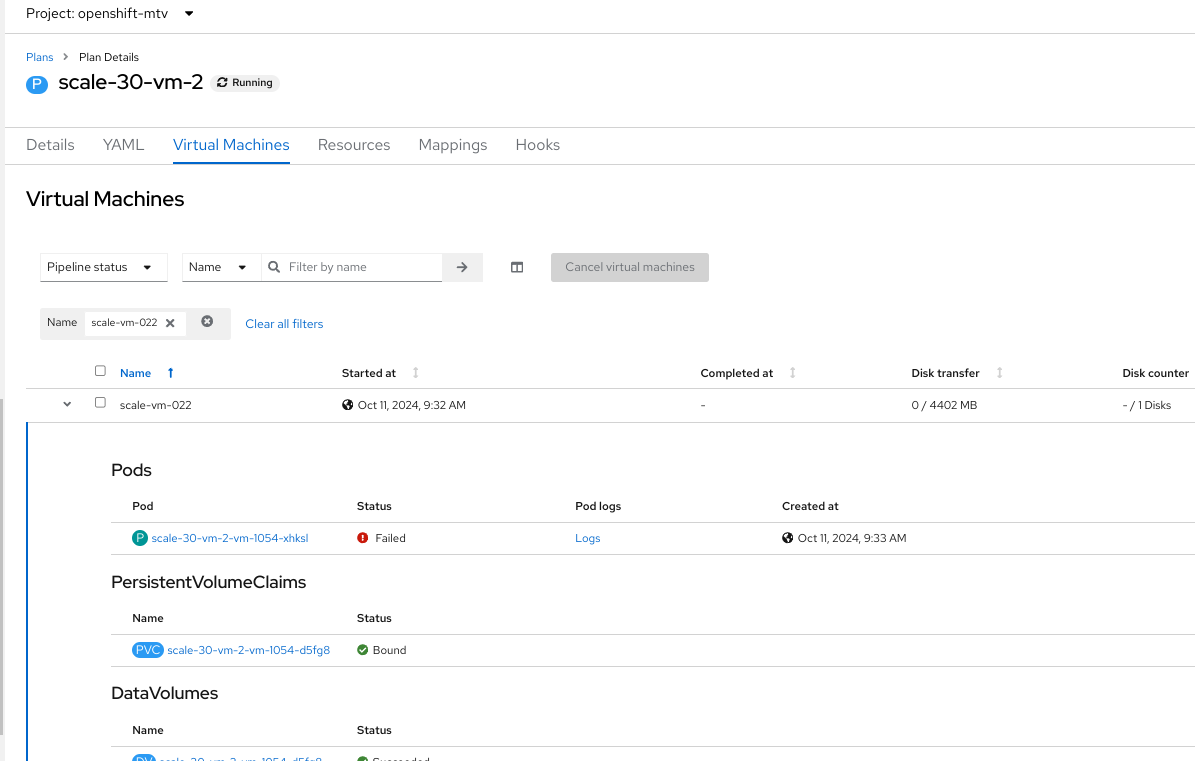Toggle the select all rows checkbox

(x=100, y=371)
